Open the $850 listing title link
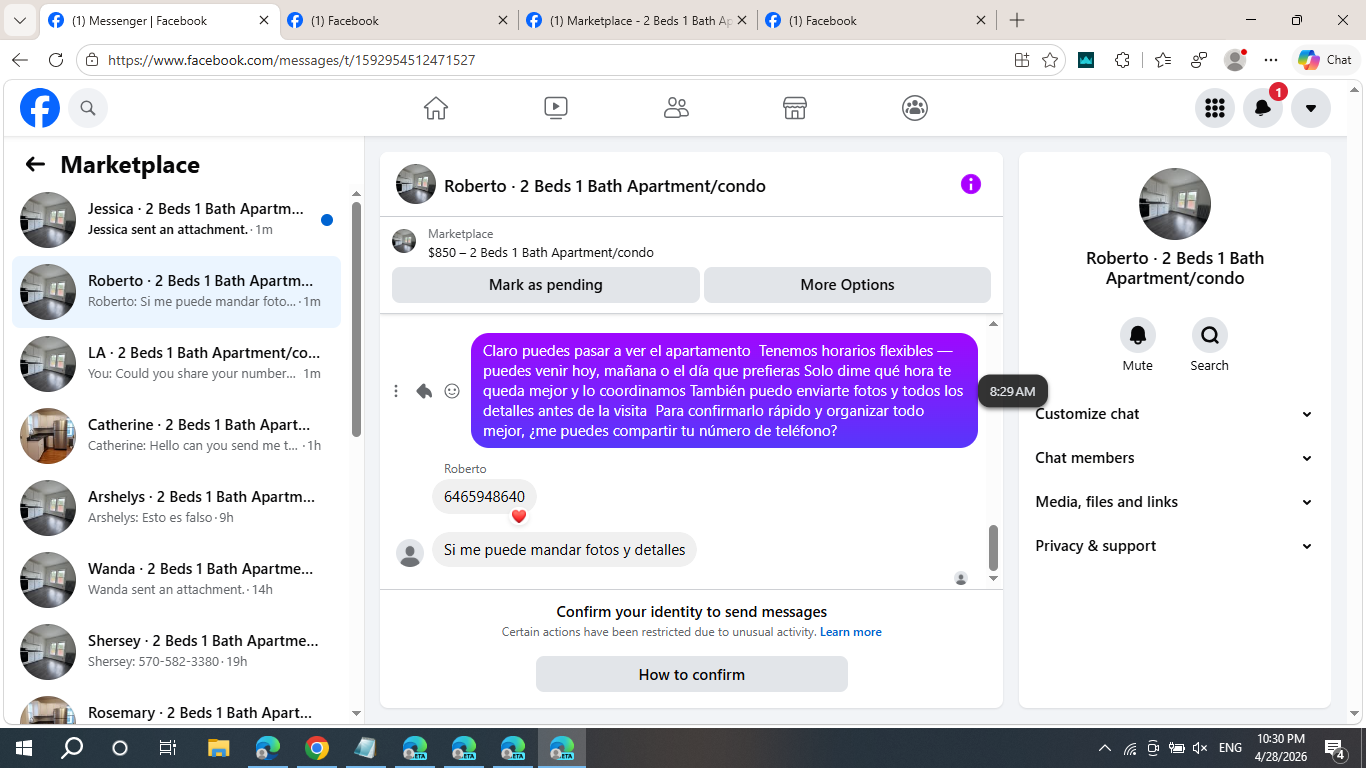Screen dimensions: 1366x768 [x=541, y=252]
